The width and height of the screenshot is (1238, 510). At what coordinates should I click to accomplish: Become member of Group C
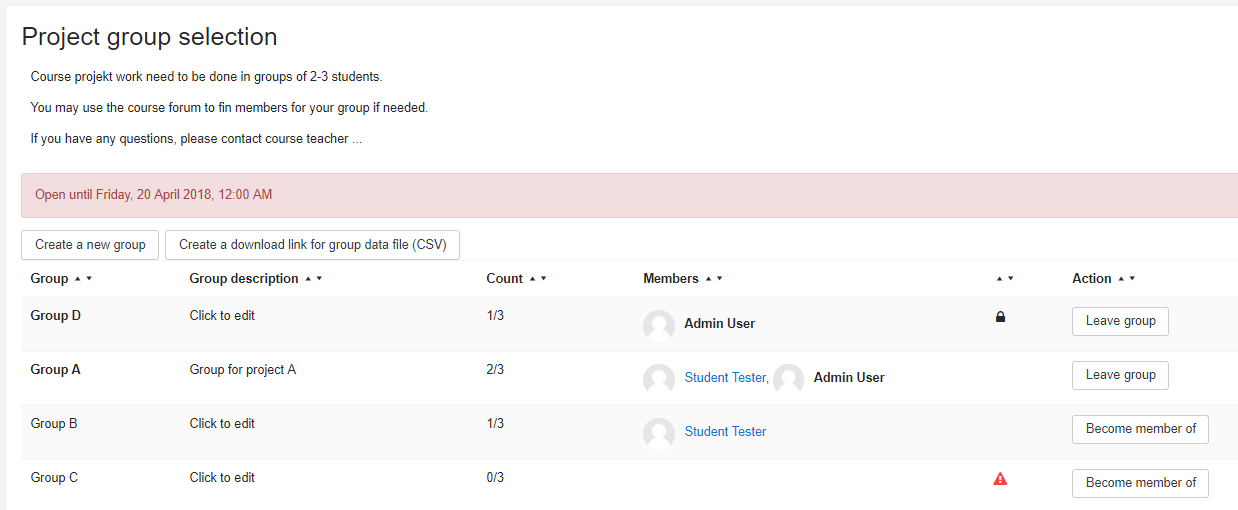1140,483
